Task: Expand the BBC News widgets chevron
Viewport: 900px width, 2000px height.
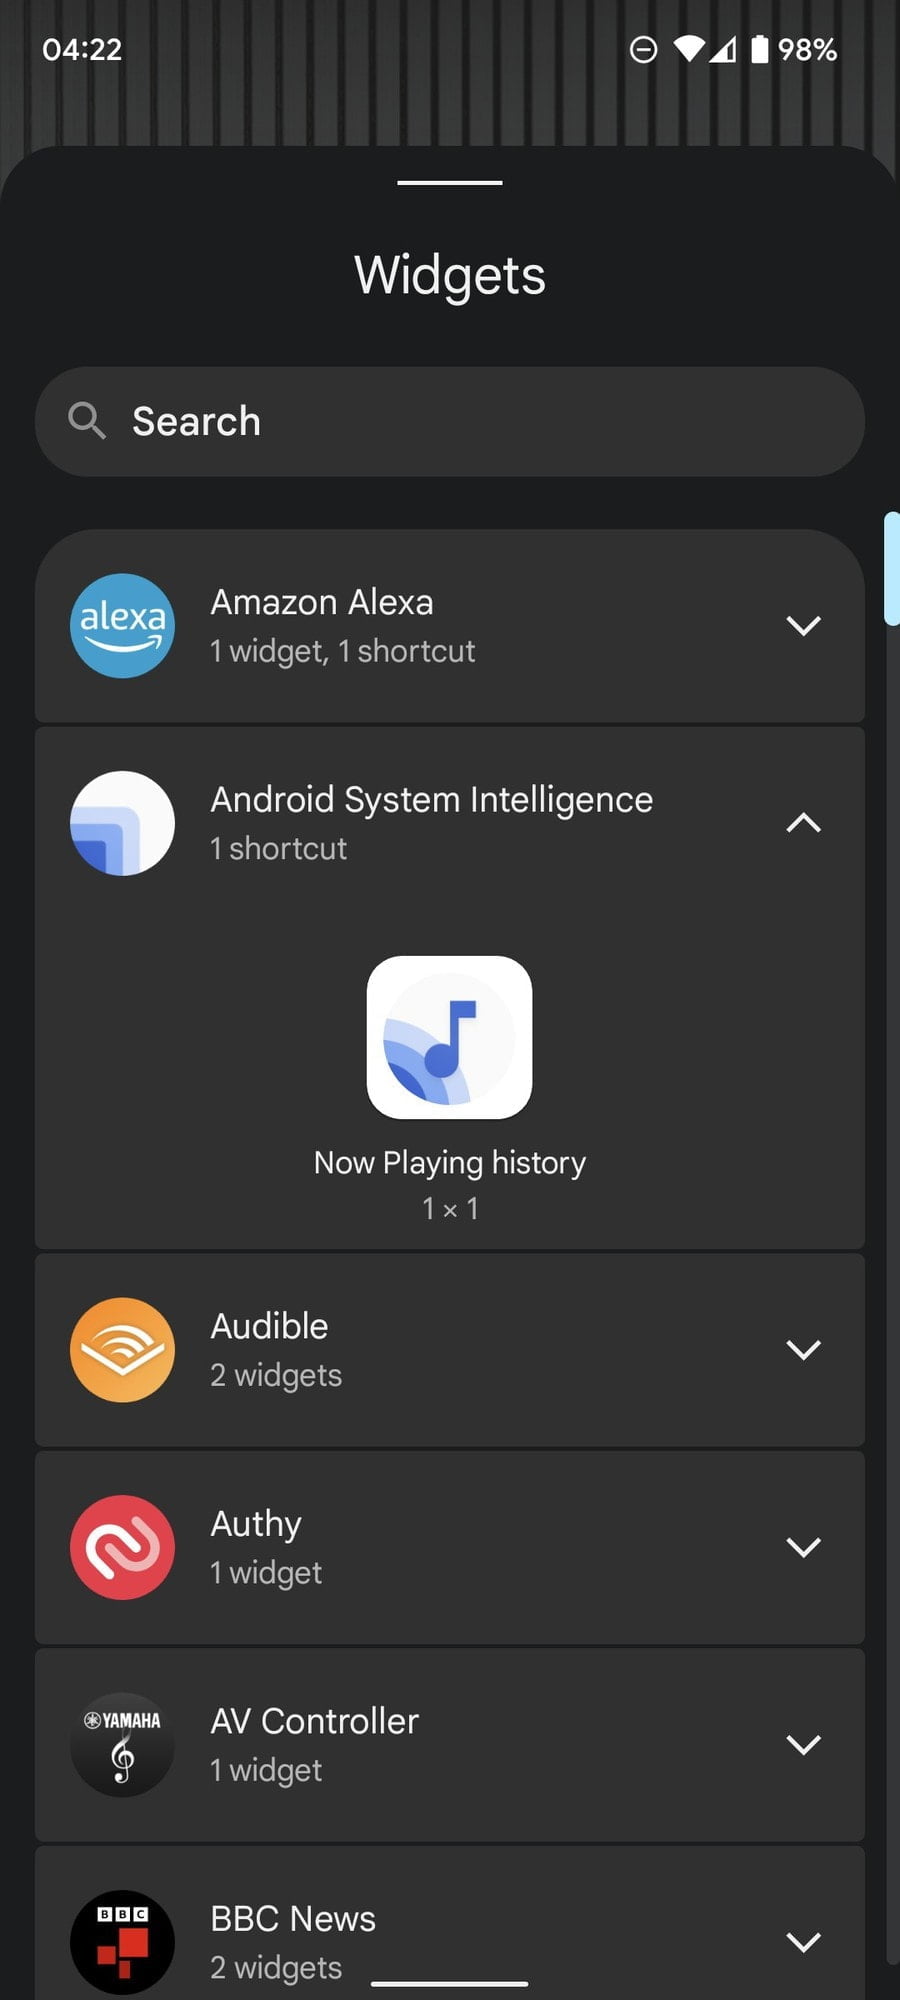Action: pyautogui.click(x=803, y=1942)
